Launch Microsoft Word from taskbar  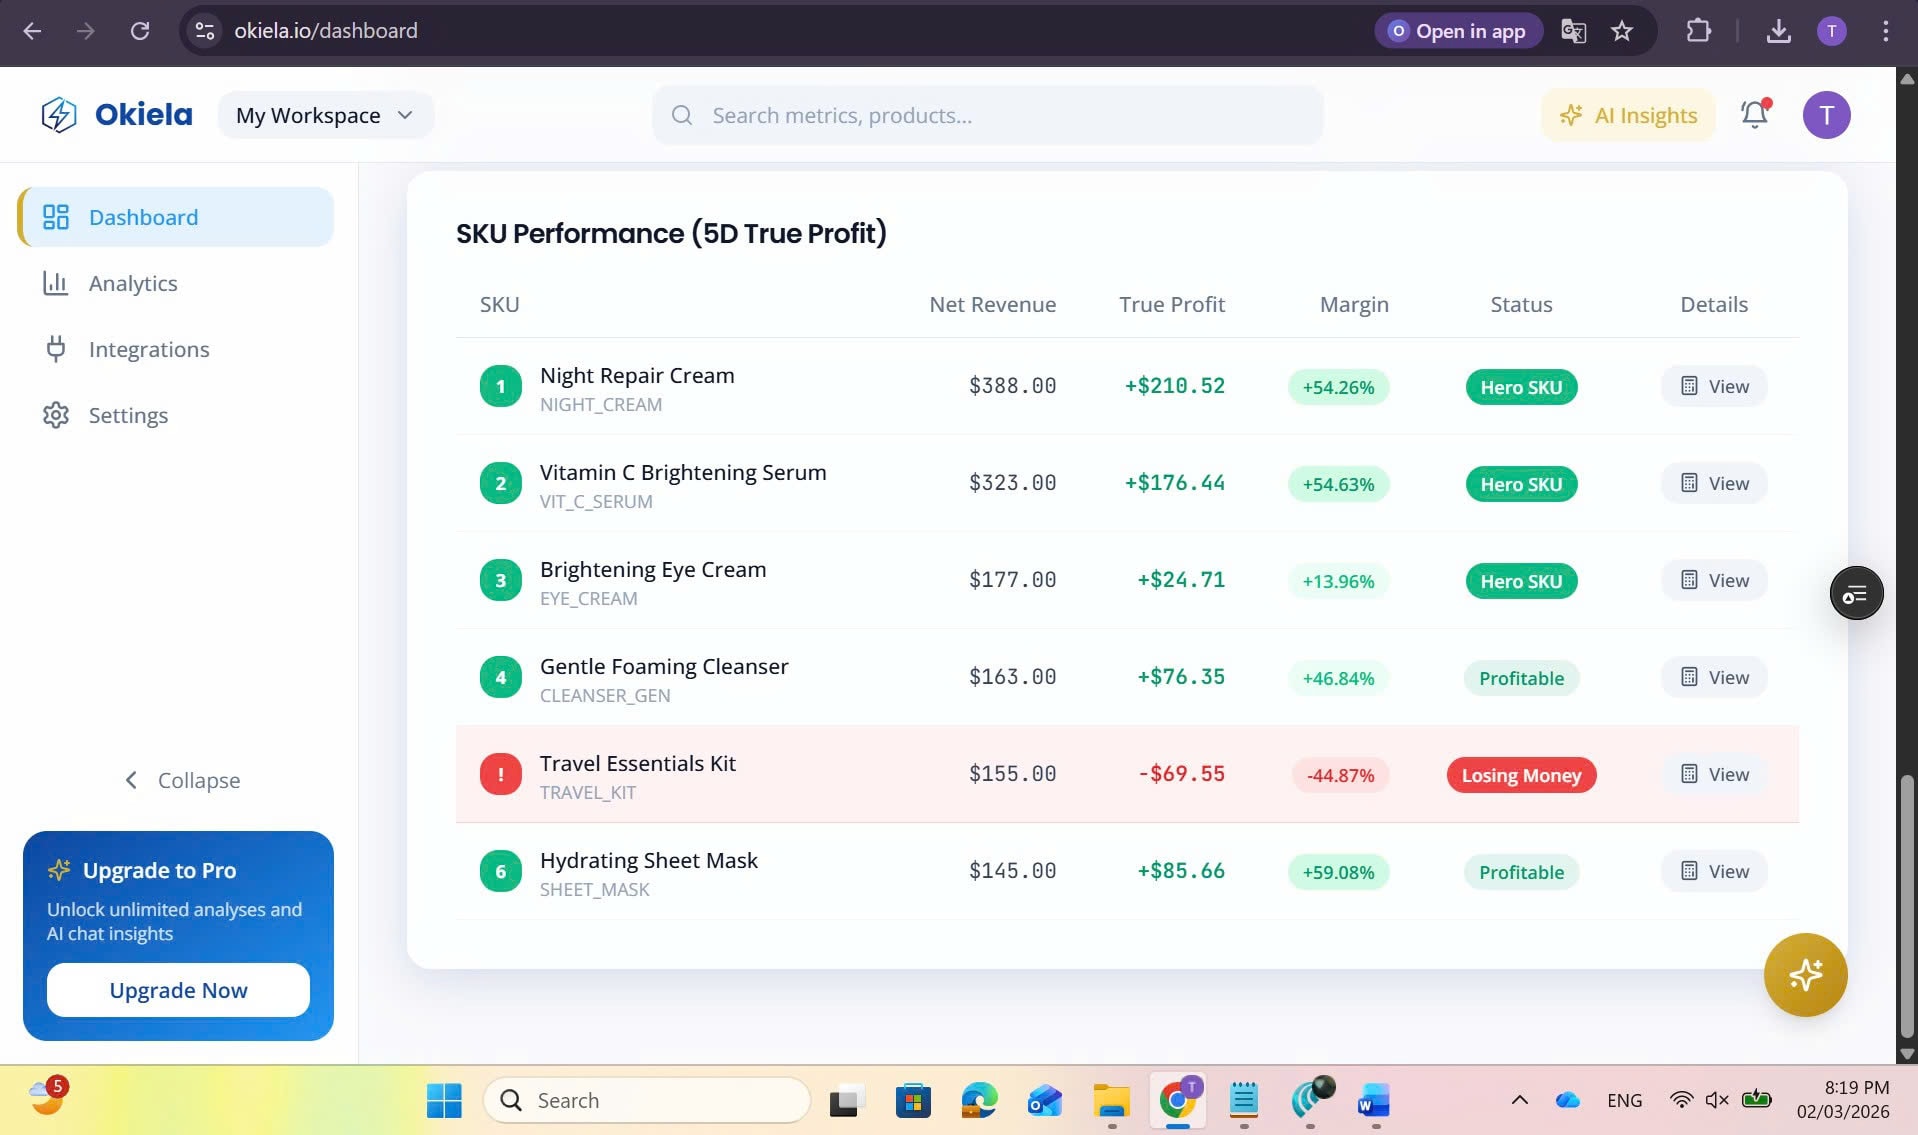pyautogui.click(x=1374, y=1101)
